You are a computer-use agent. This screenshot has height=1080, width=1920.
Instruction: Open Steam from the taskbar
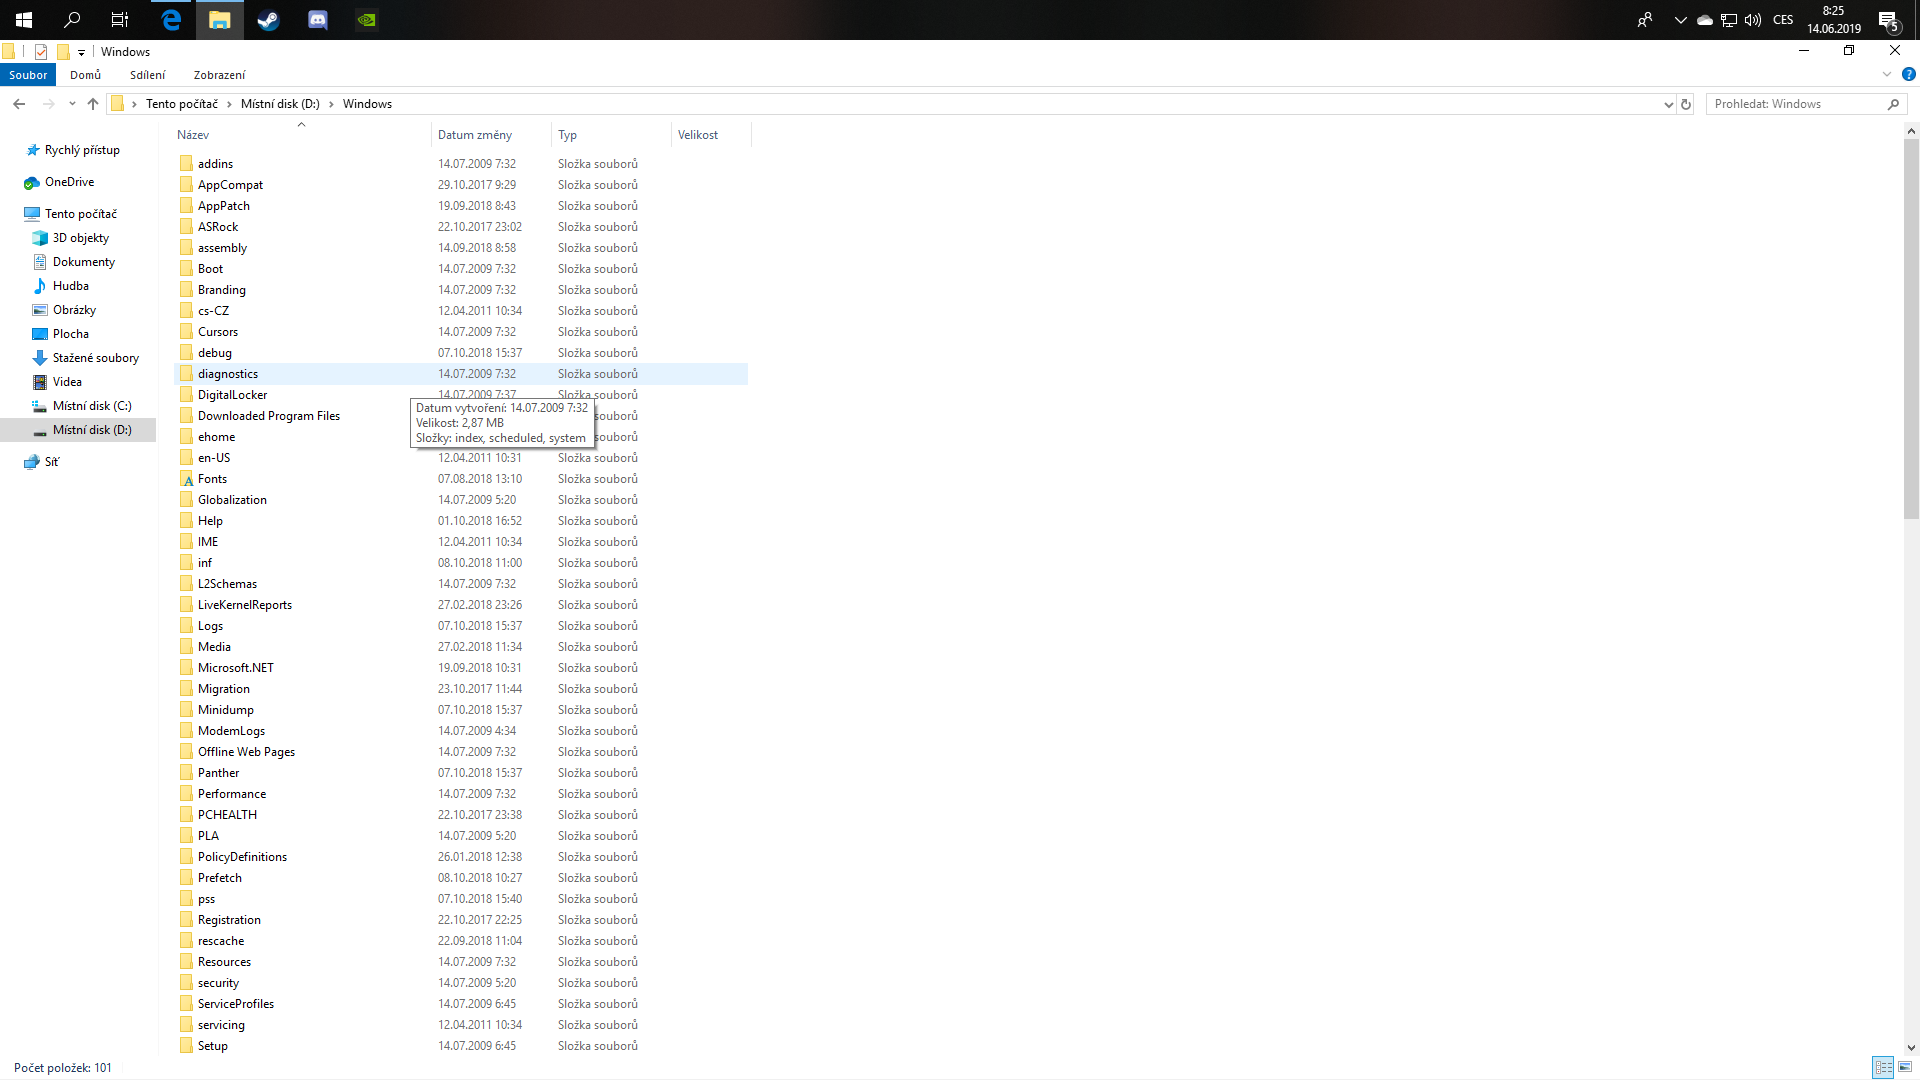(x=268, y=19)
